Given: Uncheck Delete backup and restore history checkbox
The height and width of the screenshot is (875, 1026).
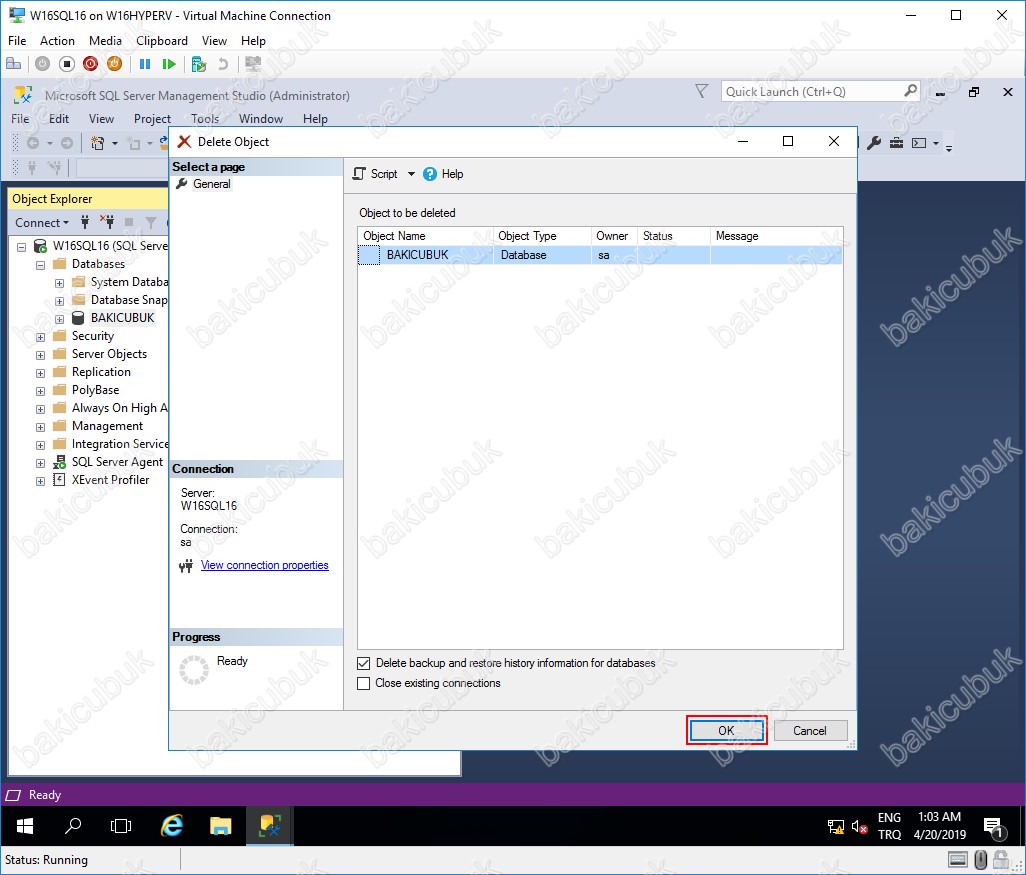Looking at the screenshot, I should (364, 663).
